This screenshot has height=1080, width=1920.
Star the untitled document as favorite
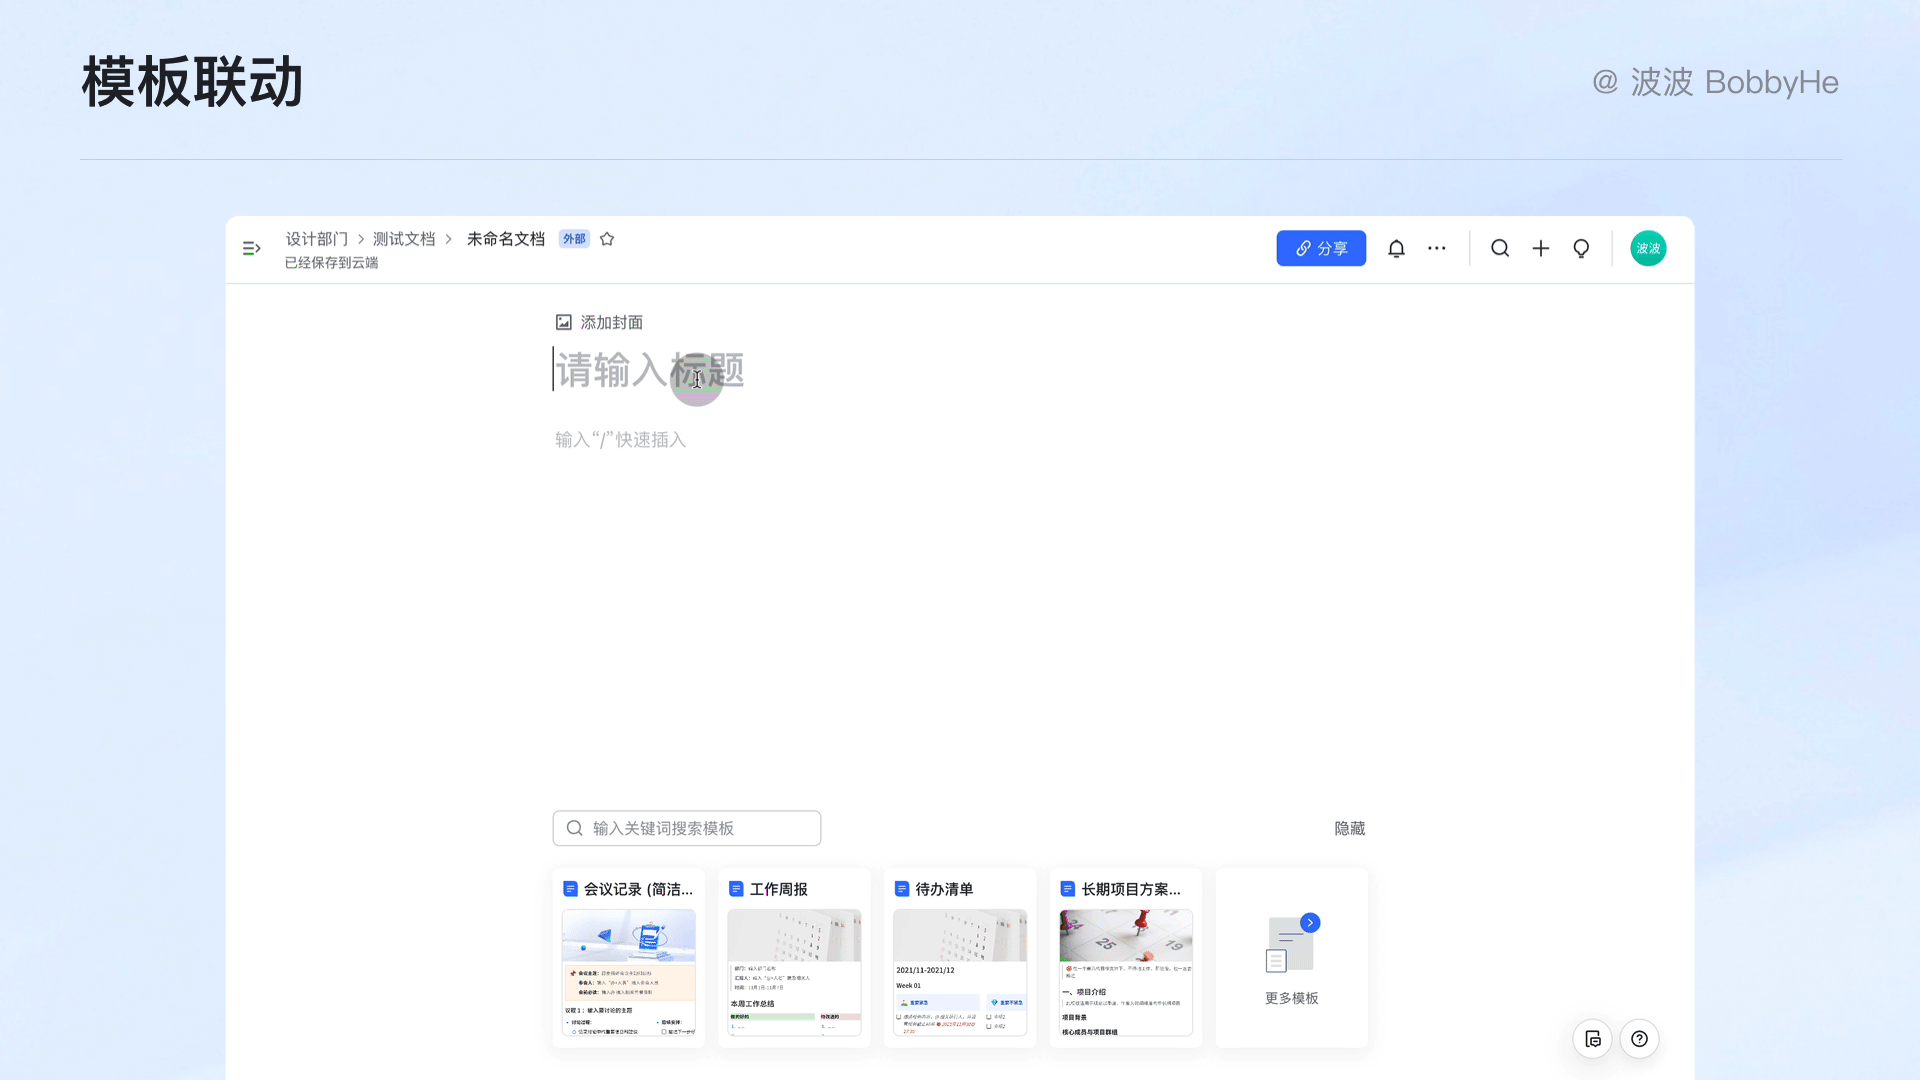607,239
